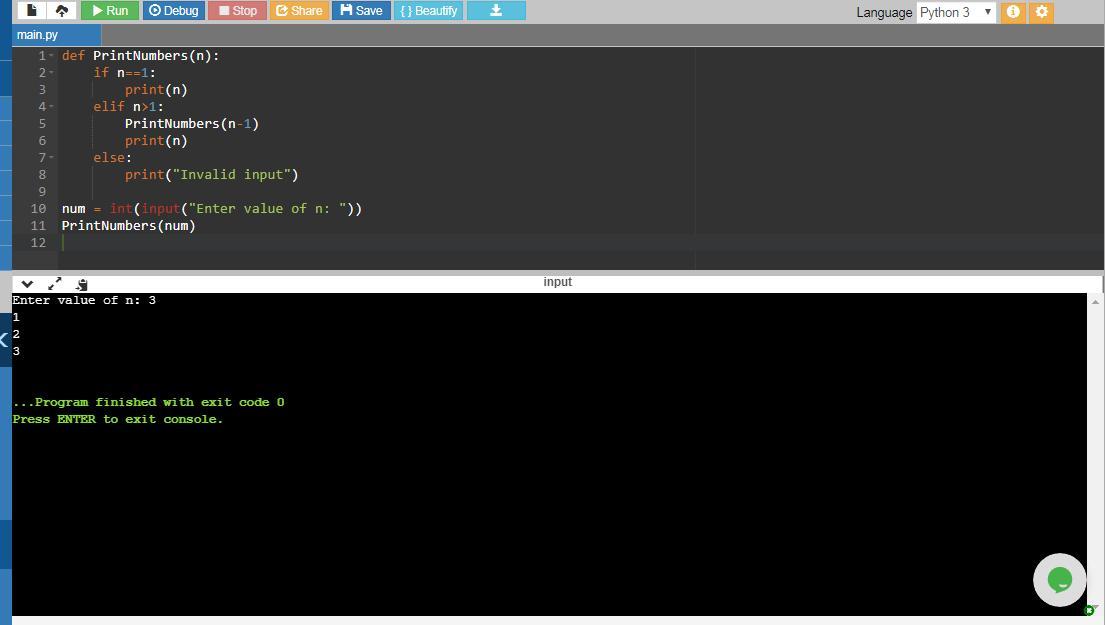
Task: Click the "elif n>1:" statement on line 4
Action: click(x=128, y=106)
